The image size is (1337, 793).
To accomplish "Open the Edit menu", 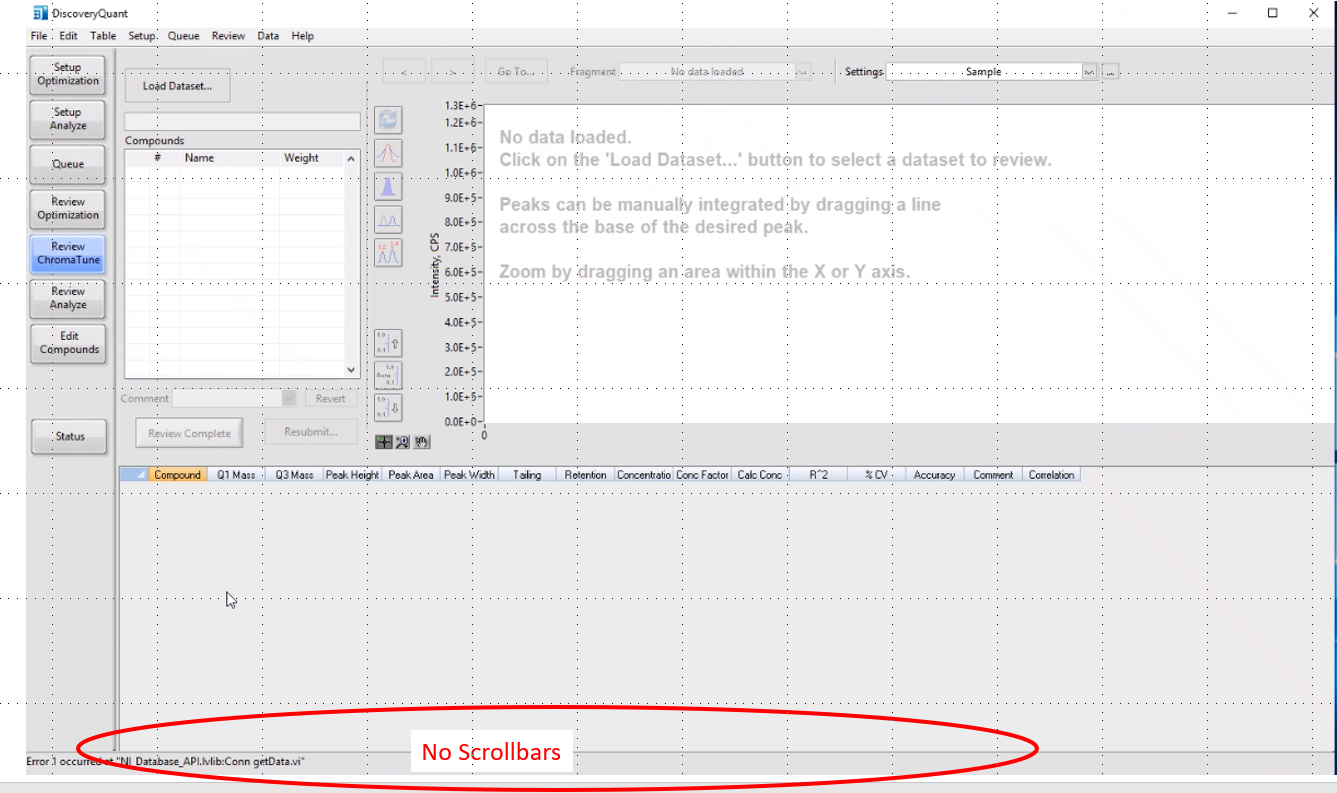I will click(68, 36).
